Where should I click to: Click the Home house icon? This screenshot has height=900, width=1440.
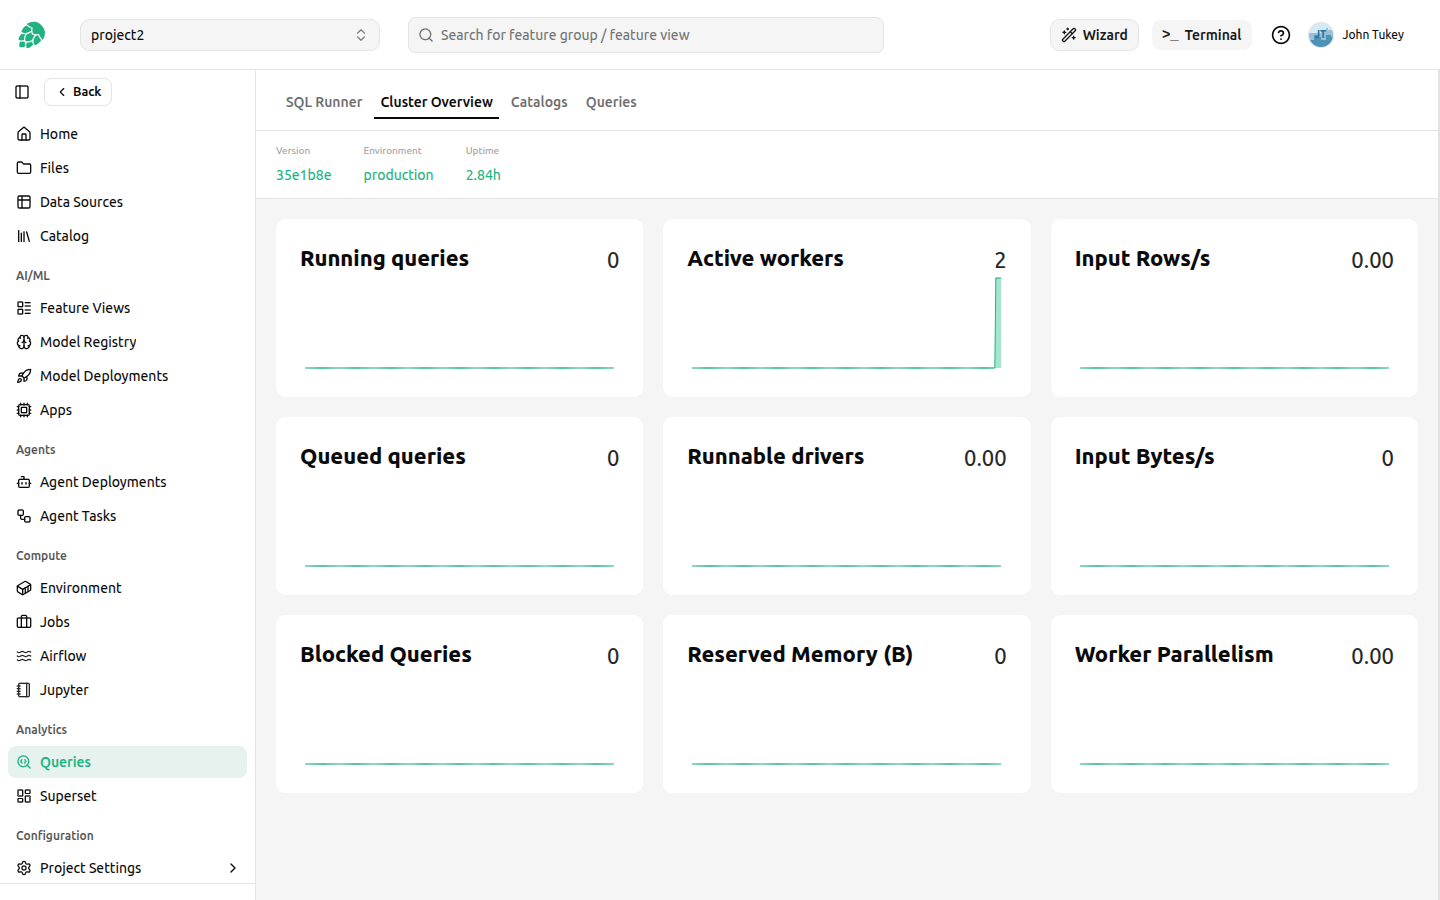tap(24, 134)
